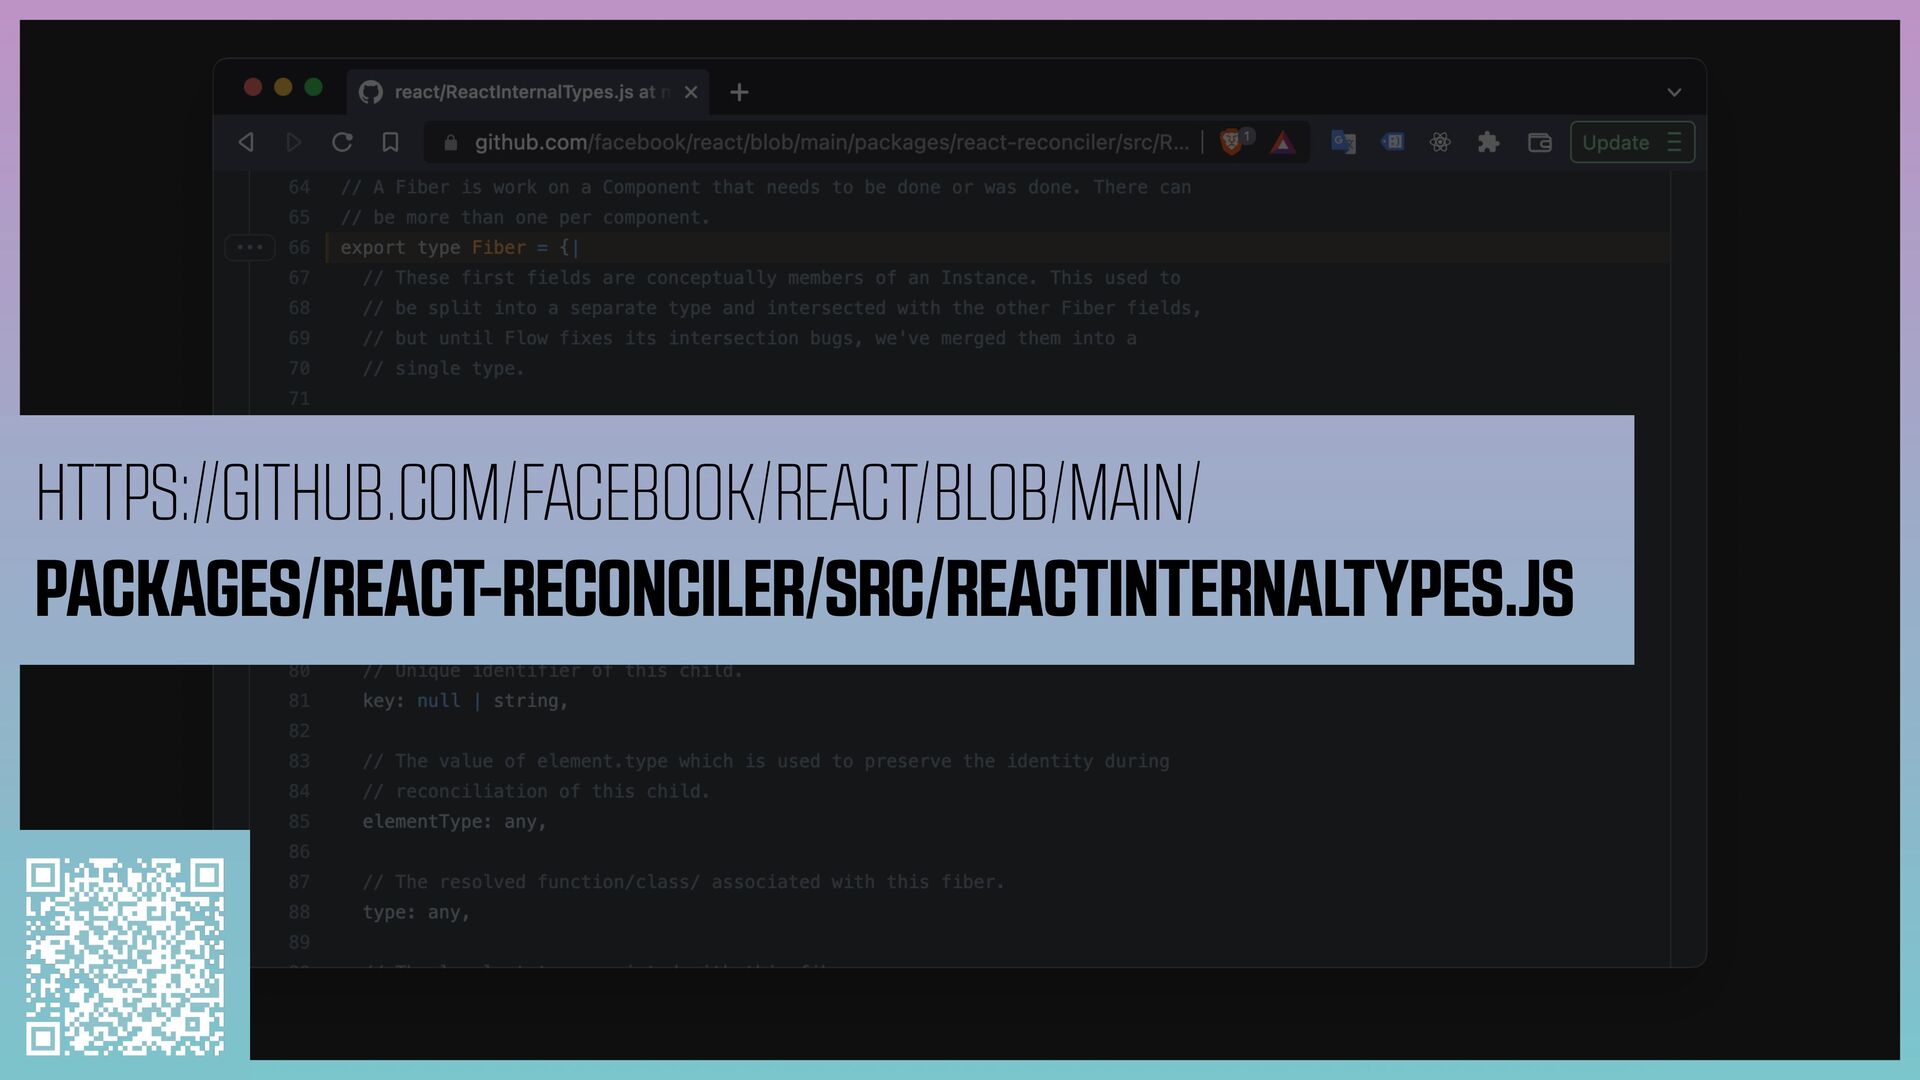Click the blue extension icon beside Translate
The width and height of the screenshot is (1920, 1080).
(x=1392, y=142)
